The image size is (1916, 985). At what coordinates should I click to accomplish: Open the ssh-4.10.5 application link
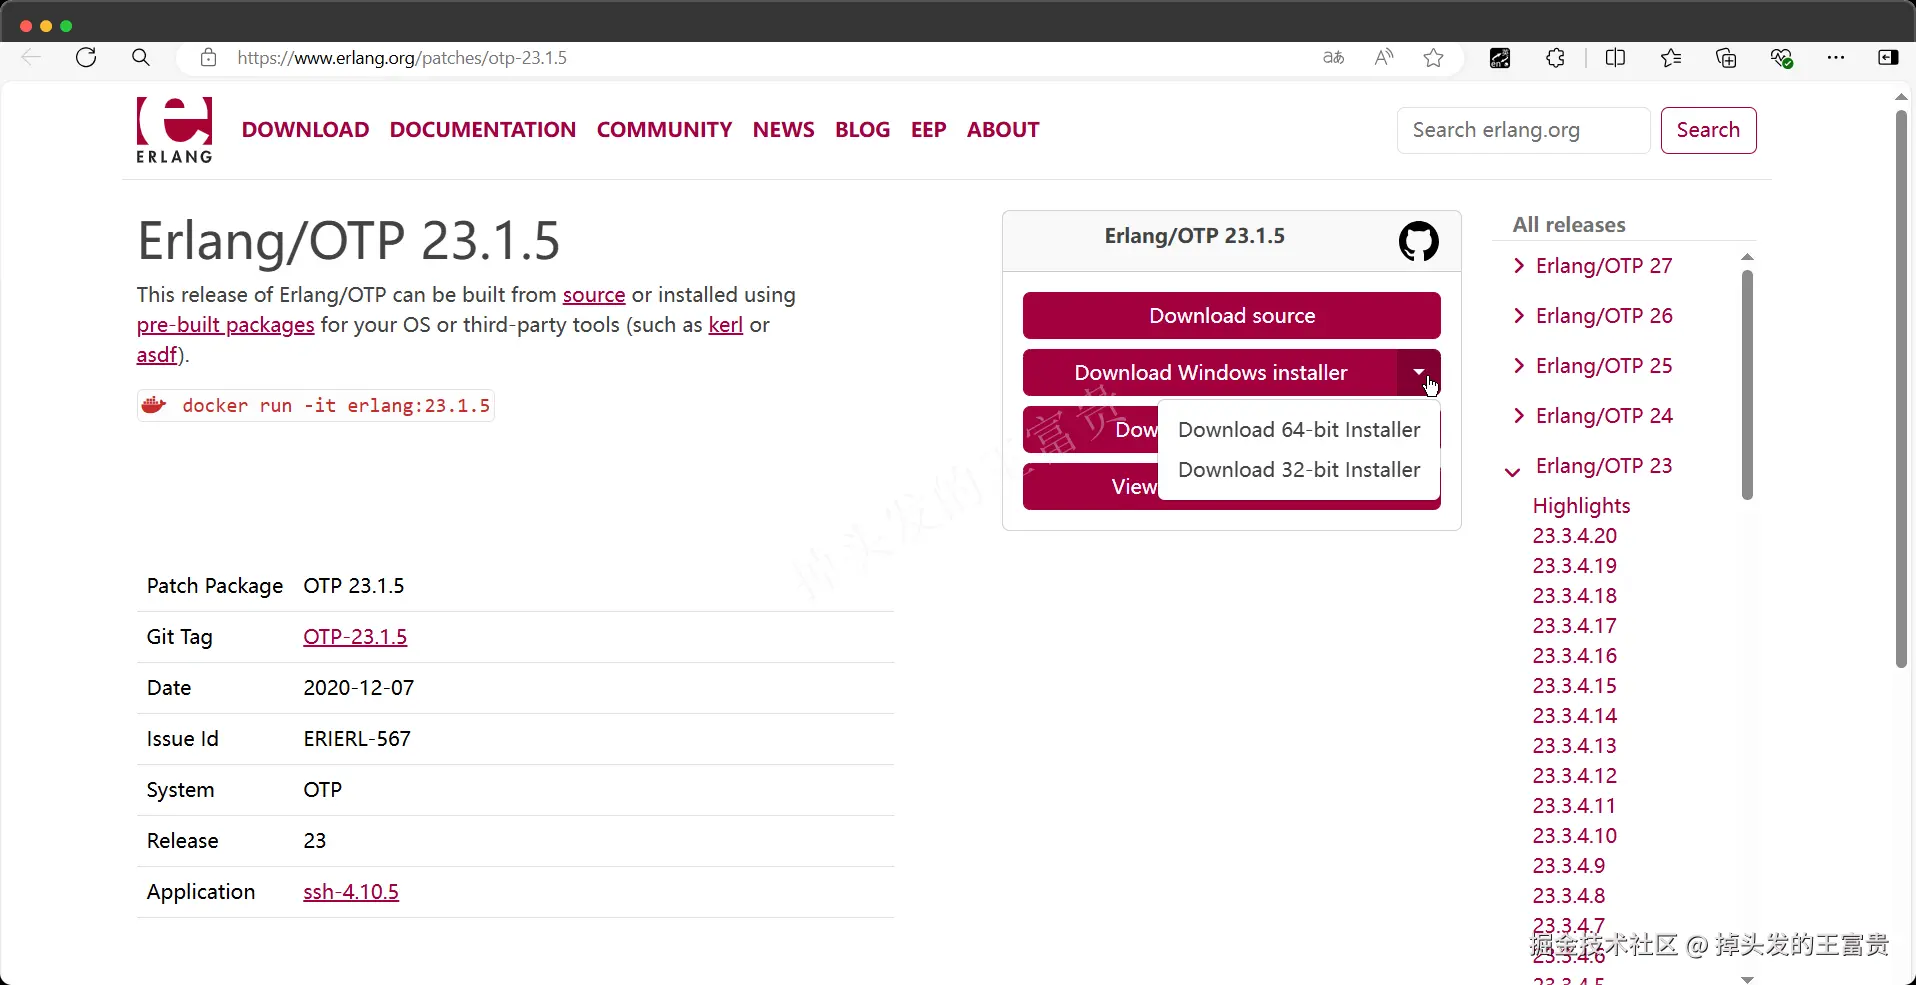point(351,892)
